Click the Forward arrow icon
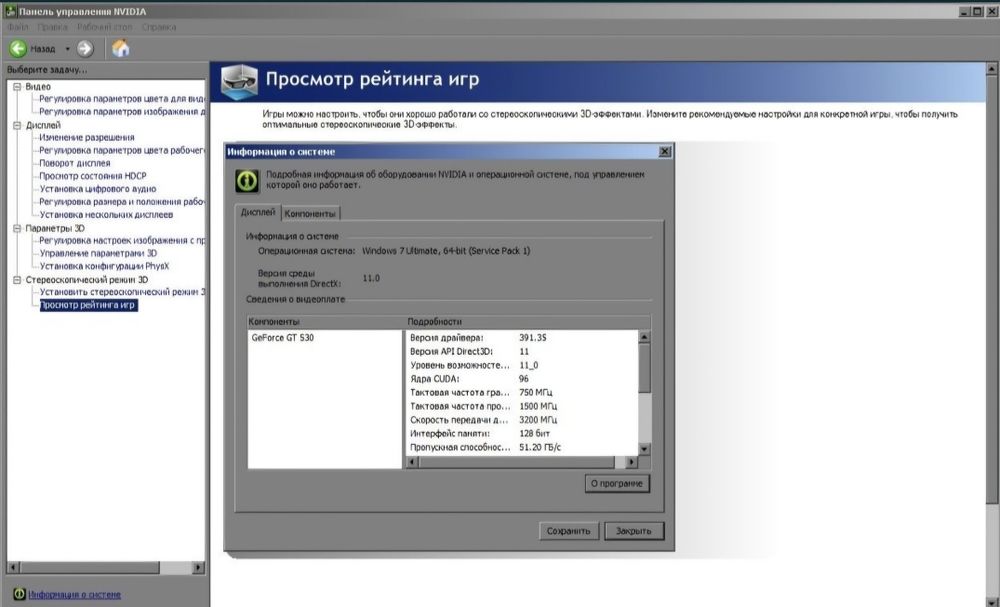Screen dimensions: 1000x607 [x=85, y=48]
